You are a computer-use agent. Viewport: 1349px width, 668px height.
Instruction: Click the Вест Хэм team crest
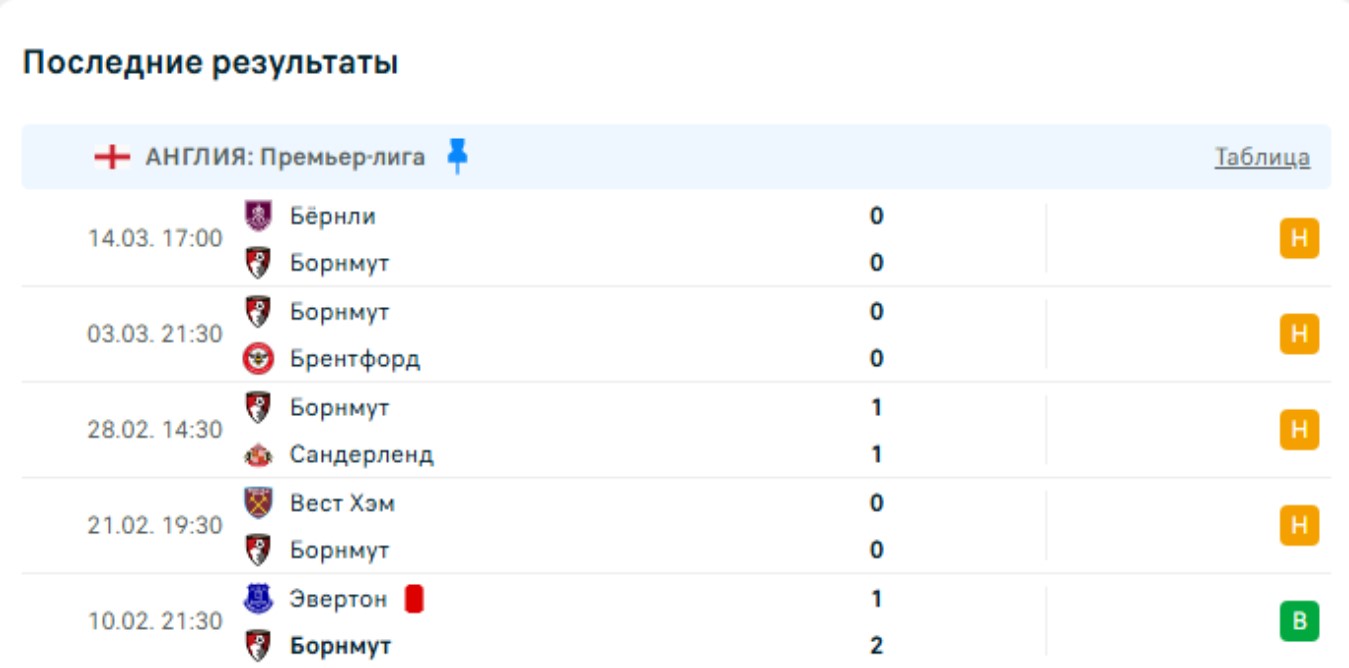[x=258, y=502]
